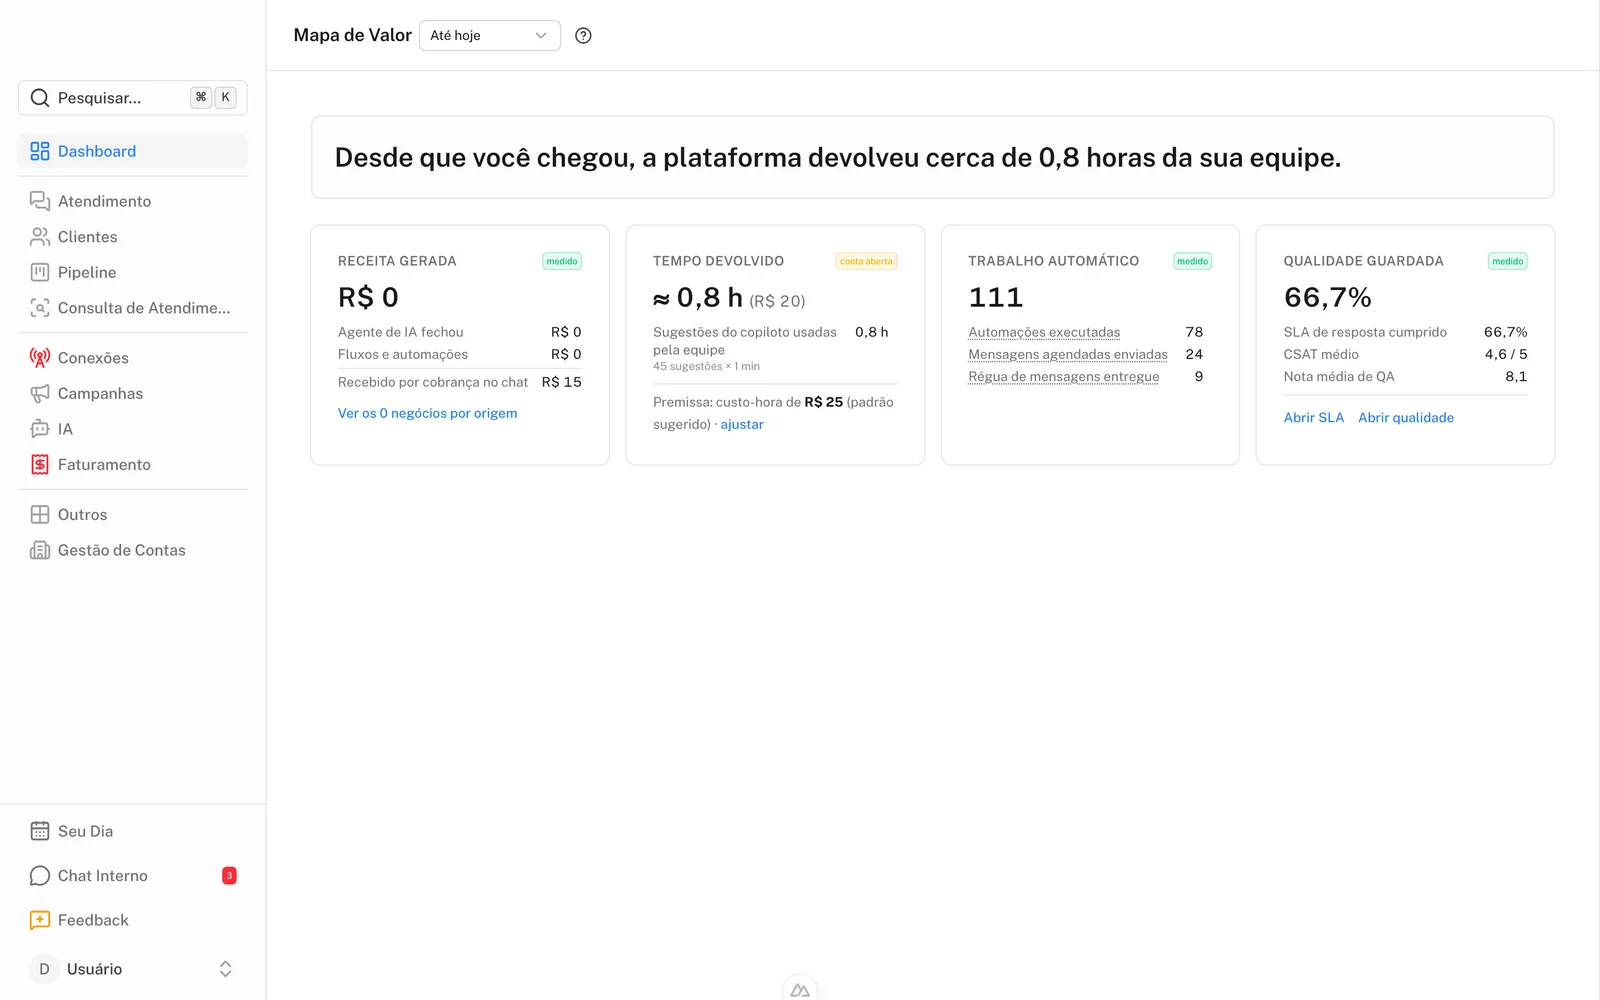Click the Seu Dia calendar icon

(40, 831)
